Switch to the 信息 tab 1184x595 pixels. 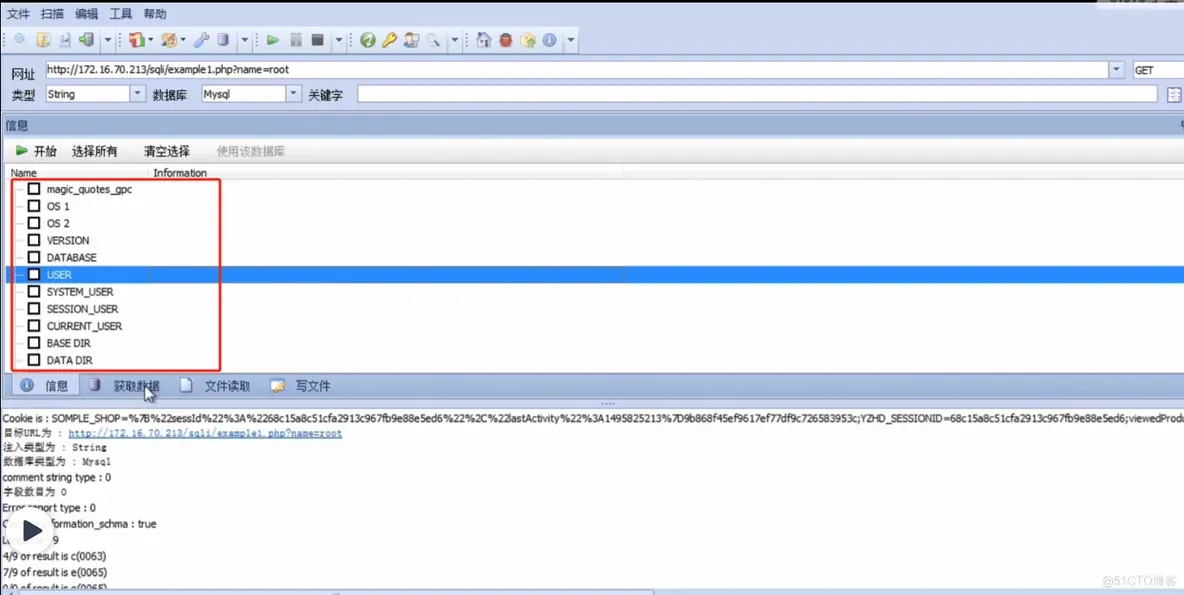pos(45,386)
